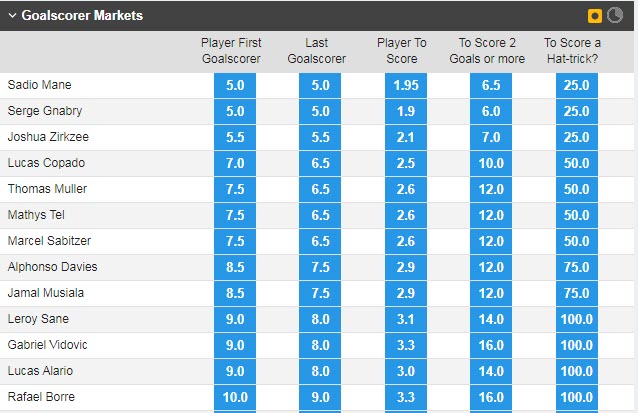Pick Serge Gnabry Player To Score 1.9
Screen dimensions: 638x413
[406, 112]
